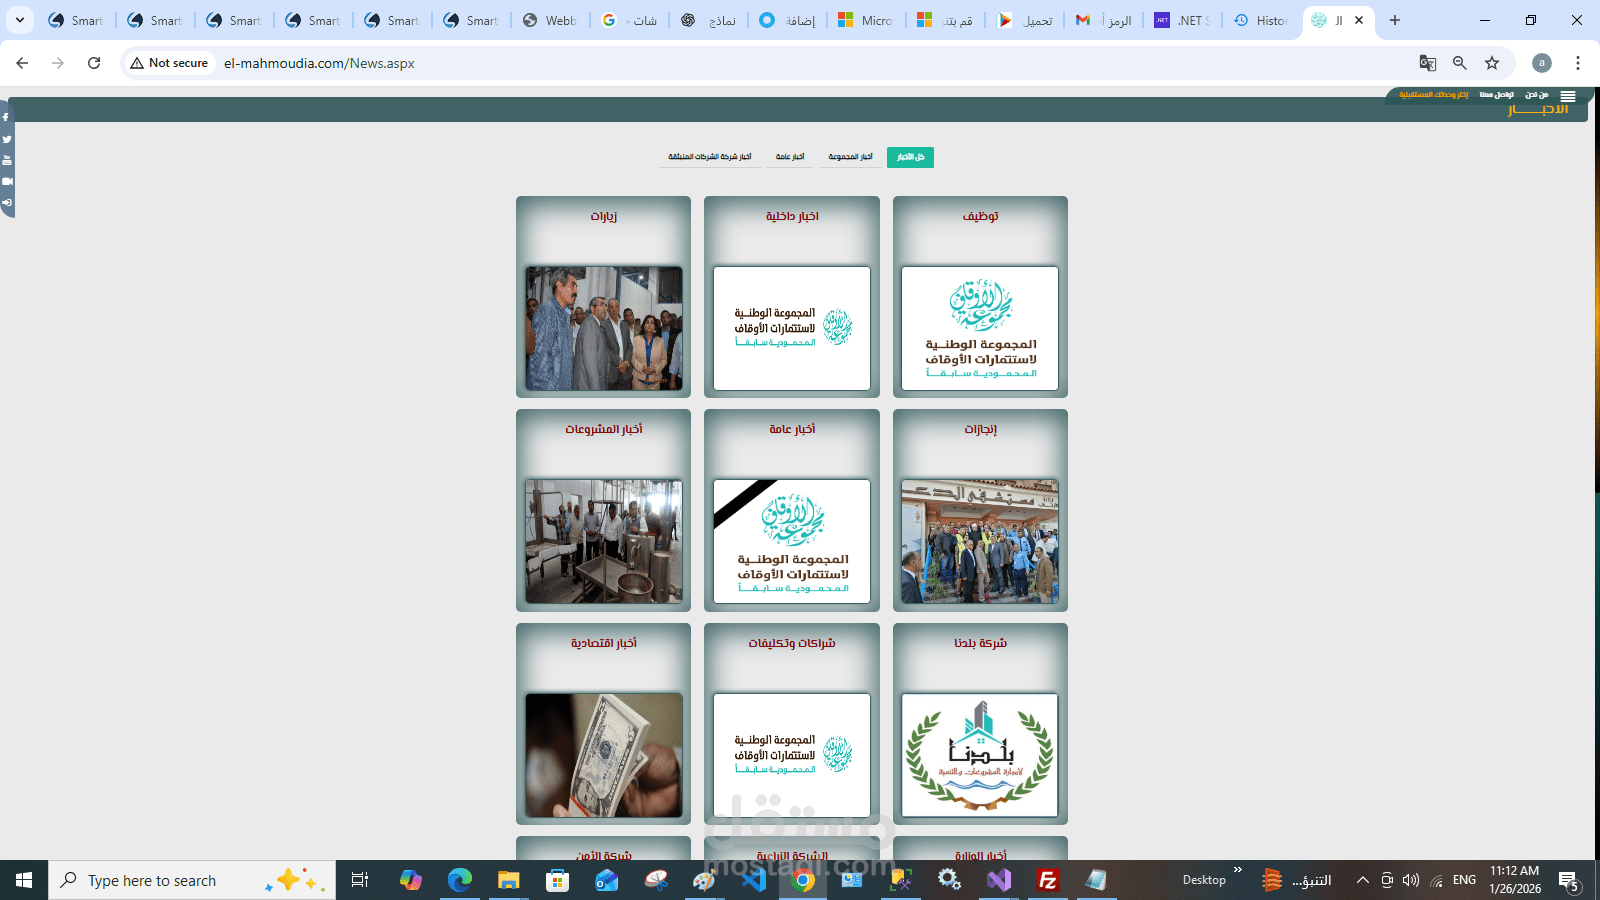
Task: Open the 'أخبار اقتصادية' money photo
Action: coord(604,755)
